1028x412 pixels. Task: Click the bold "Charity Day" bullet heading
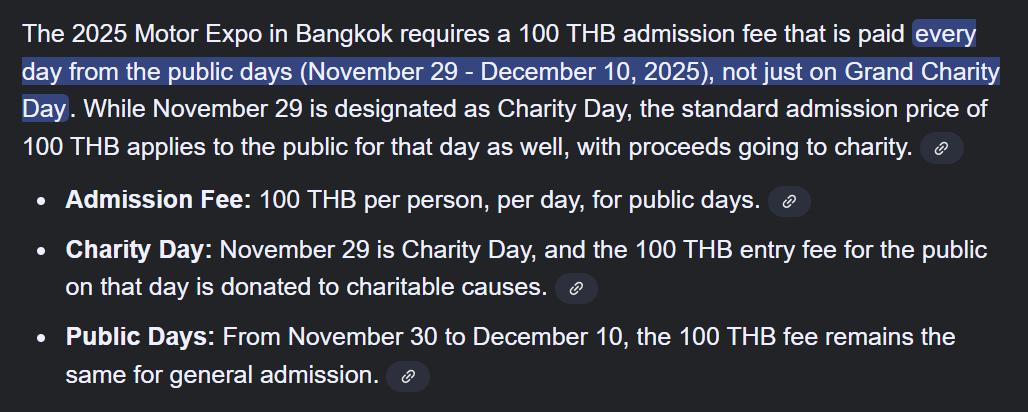138,250
